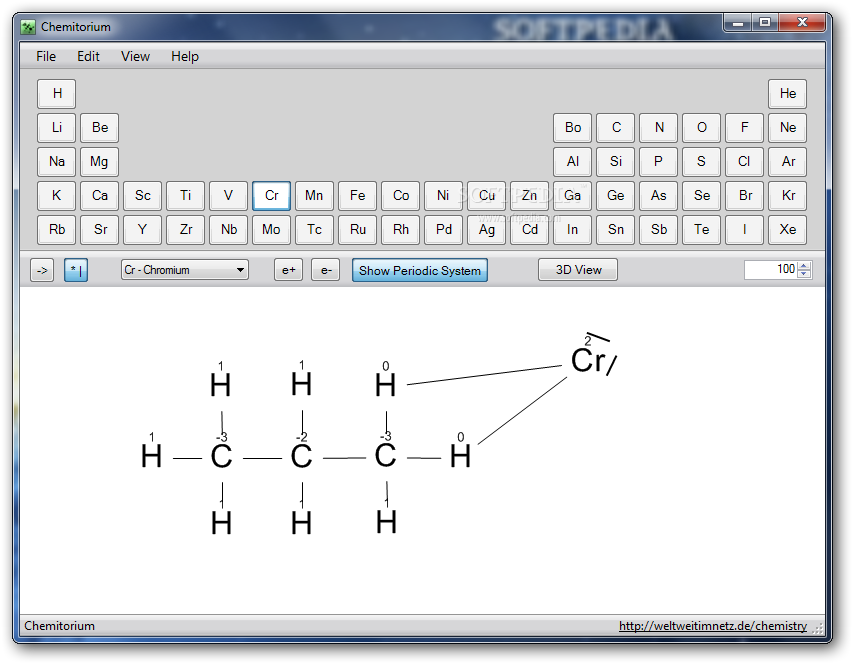Choose Nitrogen (N) element button
This screenshot has width=853, height=664.
pyautogui.click(x=658, y=128)
